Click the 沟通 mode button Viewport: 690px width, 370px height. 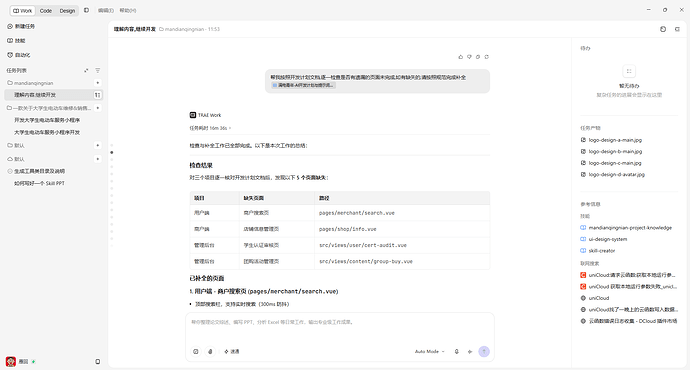pos(232,352)
